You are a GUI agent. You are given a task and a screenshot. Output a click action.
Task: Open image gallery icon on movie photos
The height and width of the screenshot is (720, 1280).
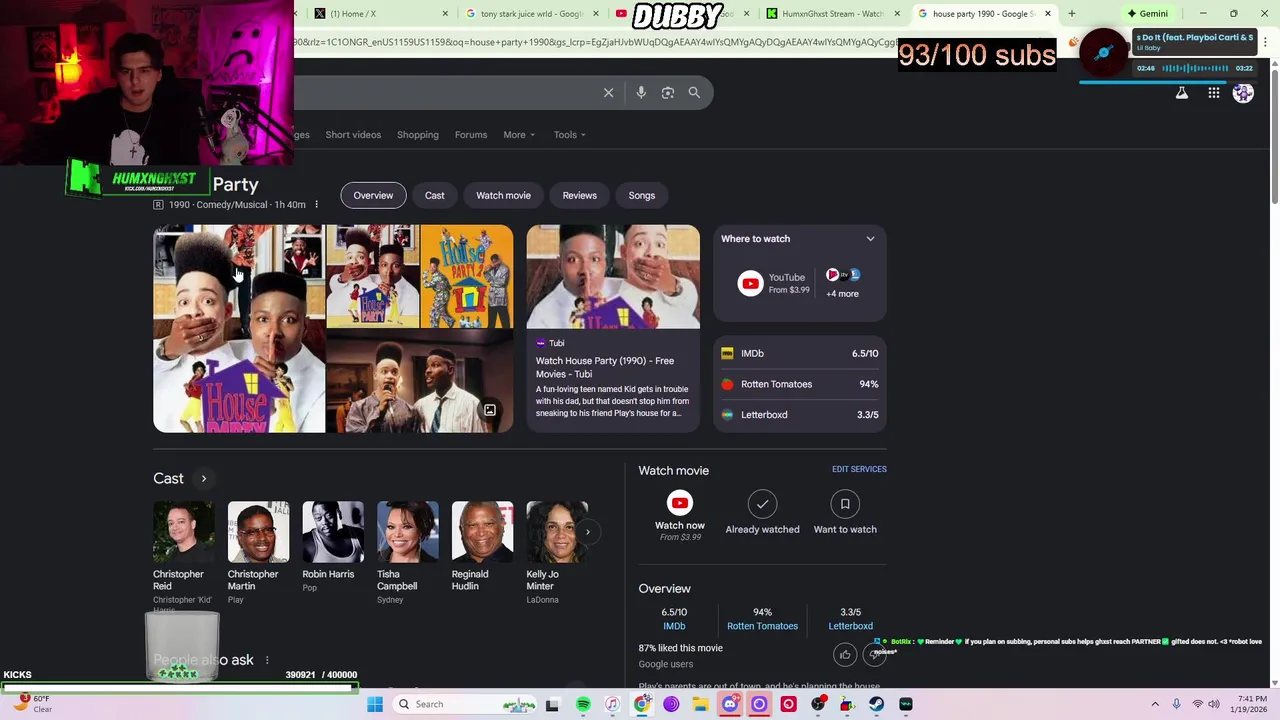(x=490, y=411)
